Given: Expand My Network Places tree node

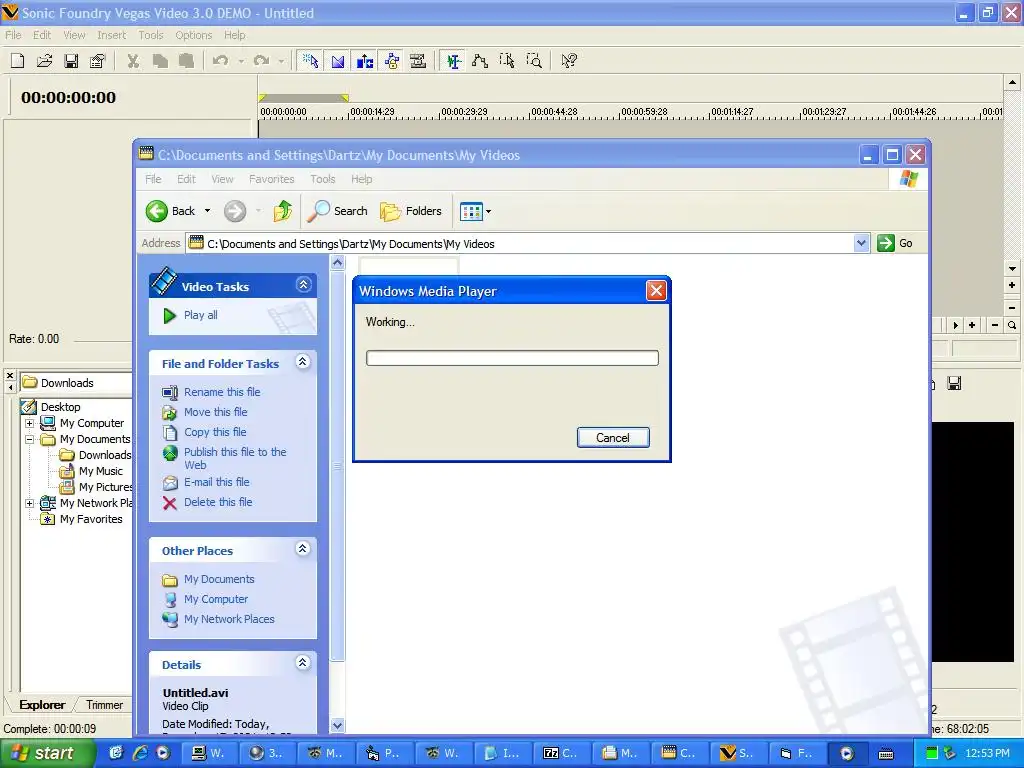Looking at the screenshot, I should click(x=29, y=504).
